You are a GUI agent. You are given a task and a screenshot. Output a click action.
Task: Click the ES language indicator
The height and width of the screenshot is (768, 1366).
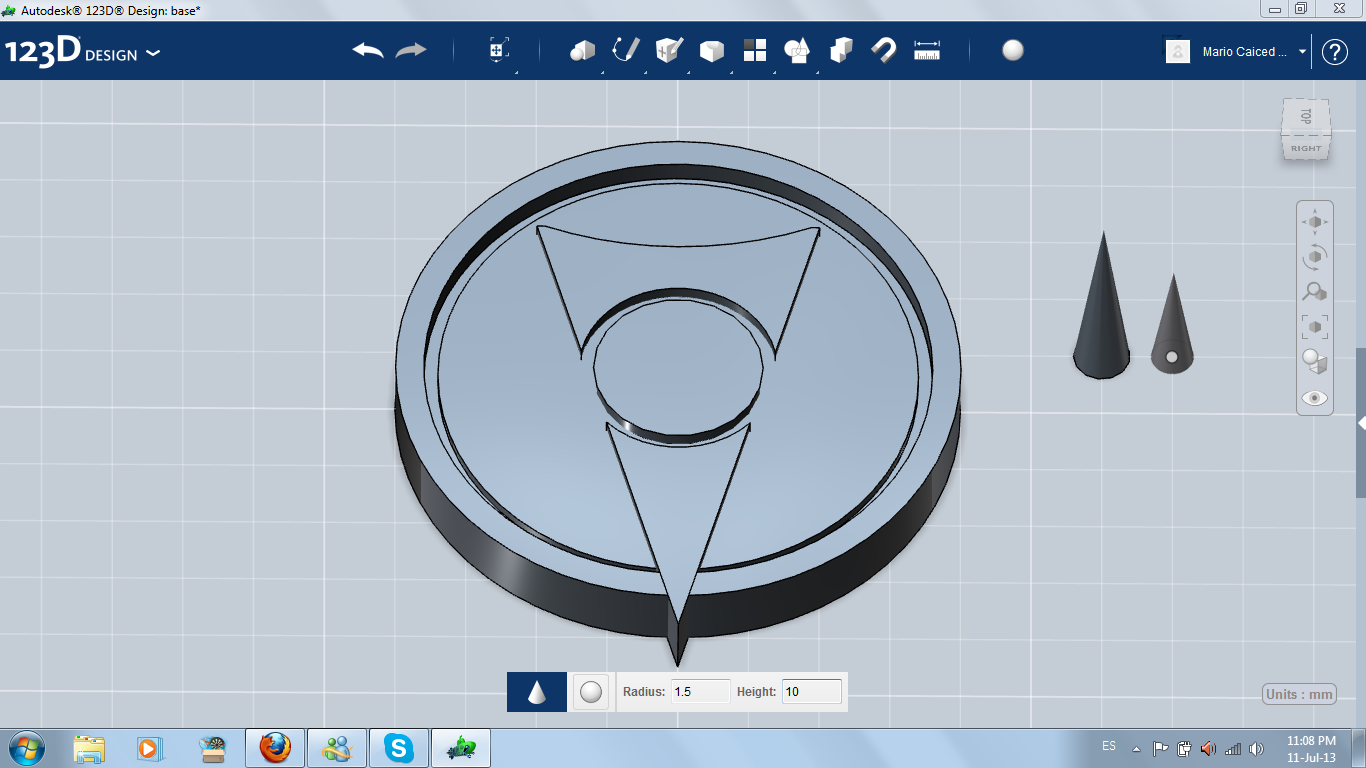click(x=1109, y=746)
